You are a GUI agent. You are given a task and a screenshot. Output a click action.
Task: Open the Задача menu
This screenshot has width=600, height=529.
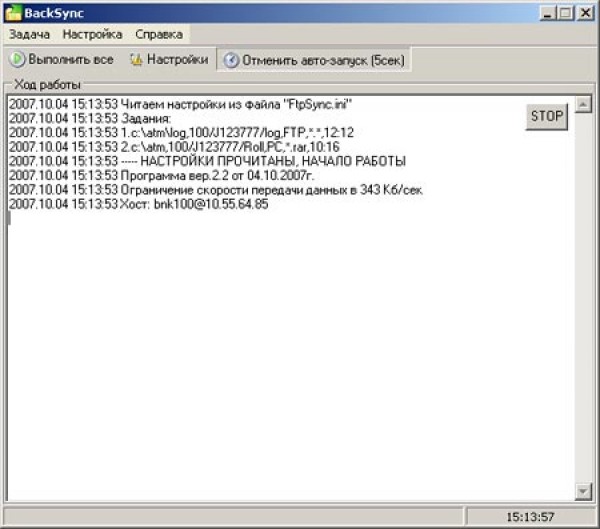coord(29,34)
